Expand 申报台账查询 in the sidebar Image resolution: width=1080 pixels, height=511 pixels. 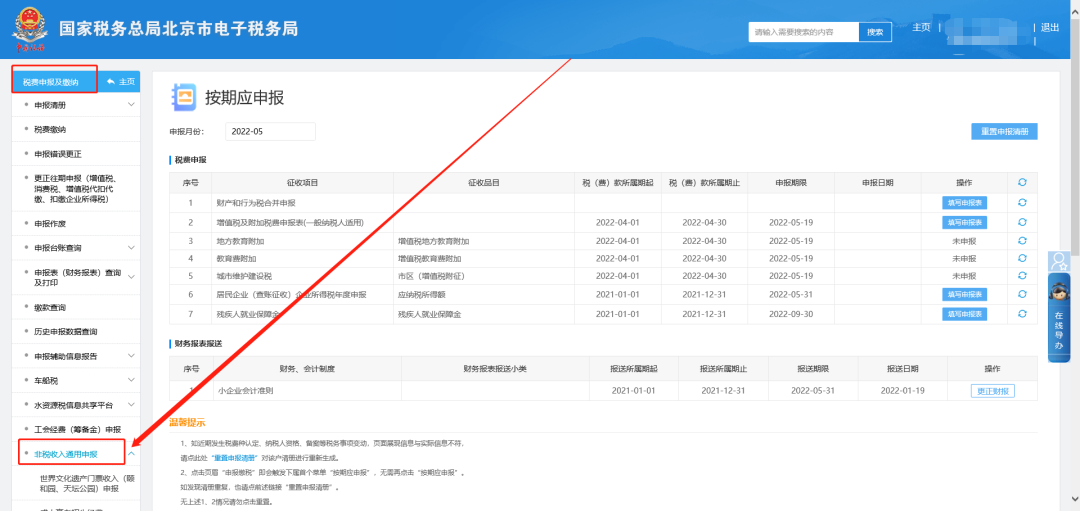131,247
